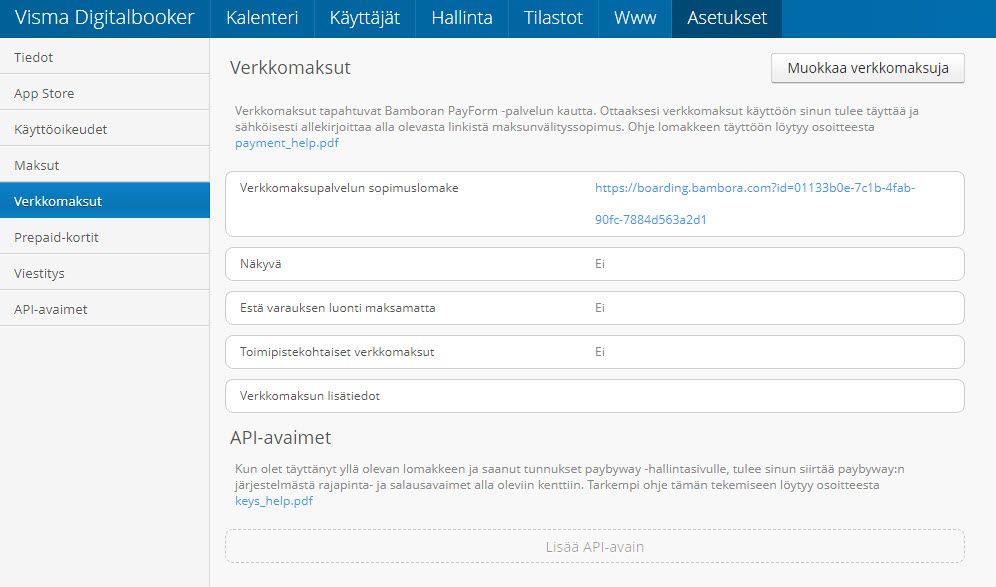
Task: Open Tiedot in the sidebar
Action: pyautogui.click(x=34, y=57)
